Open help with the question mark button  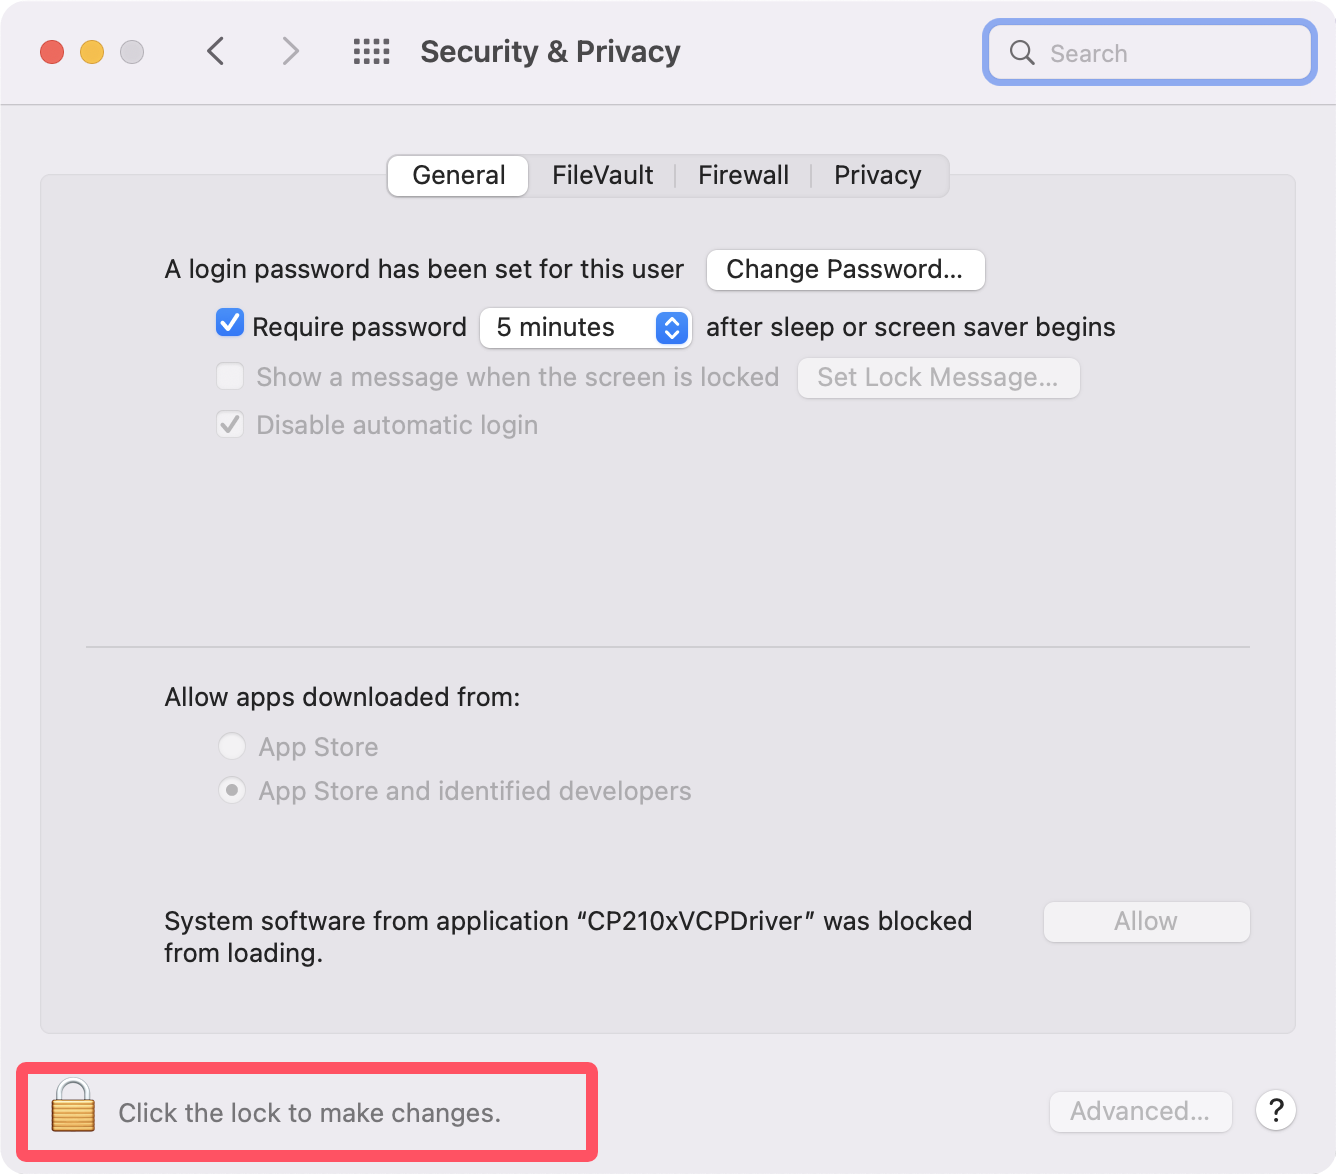pos(1276,1110)
